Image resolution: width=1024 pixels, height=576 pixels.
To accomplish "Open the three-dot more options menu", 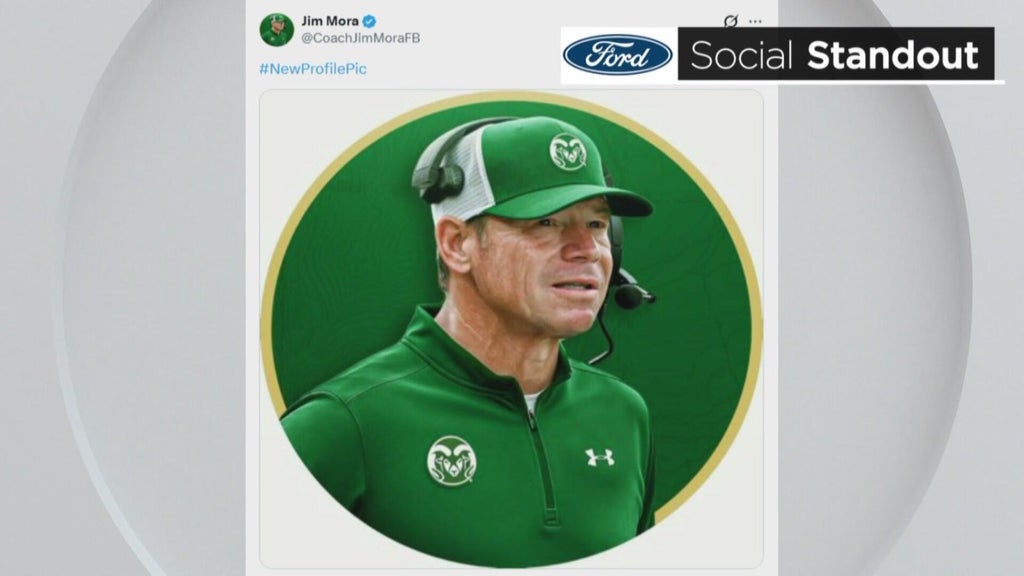I will [x=755, y=21].
